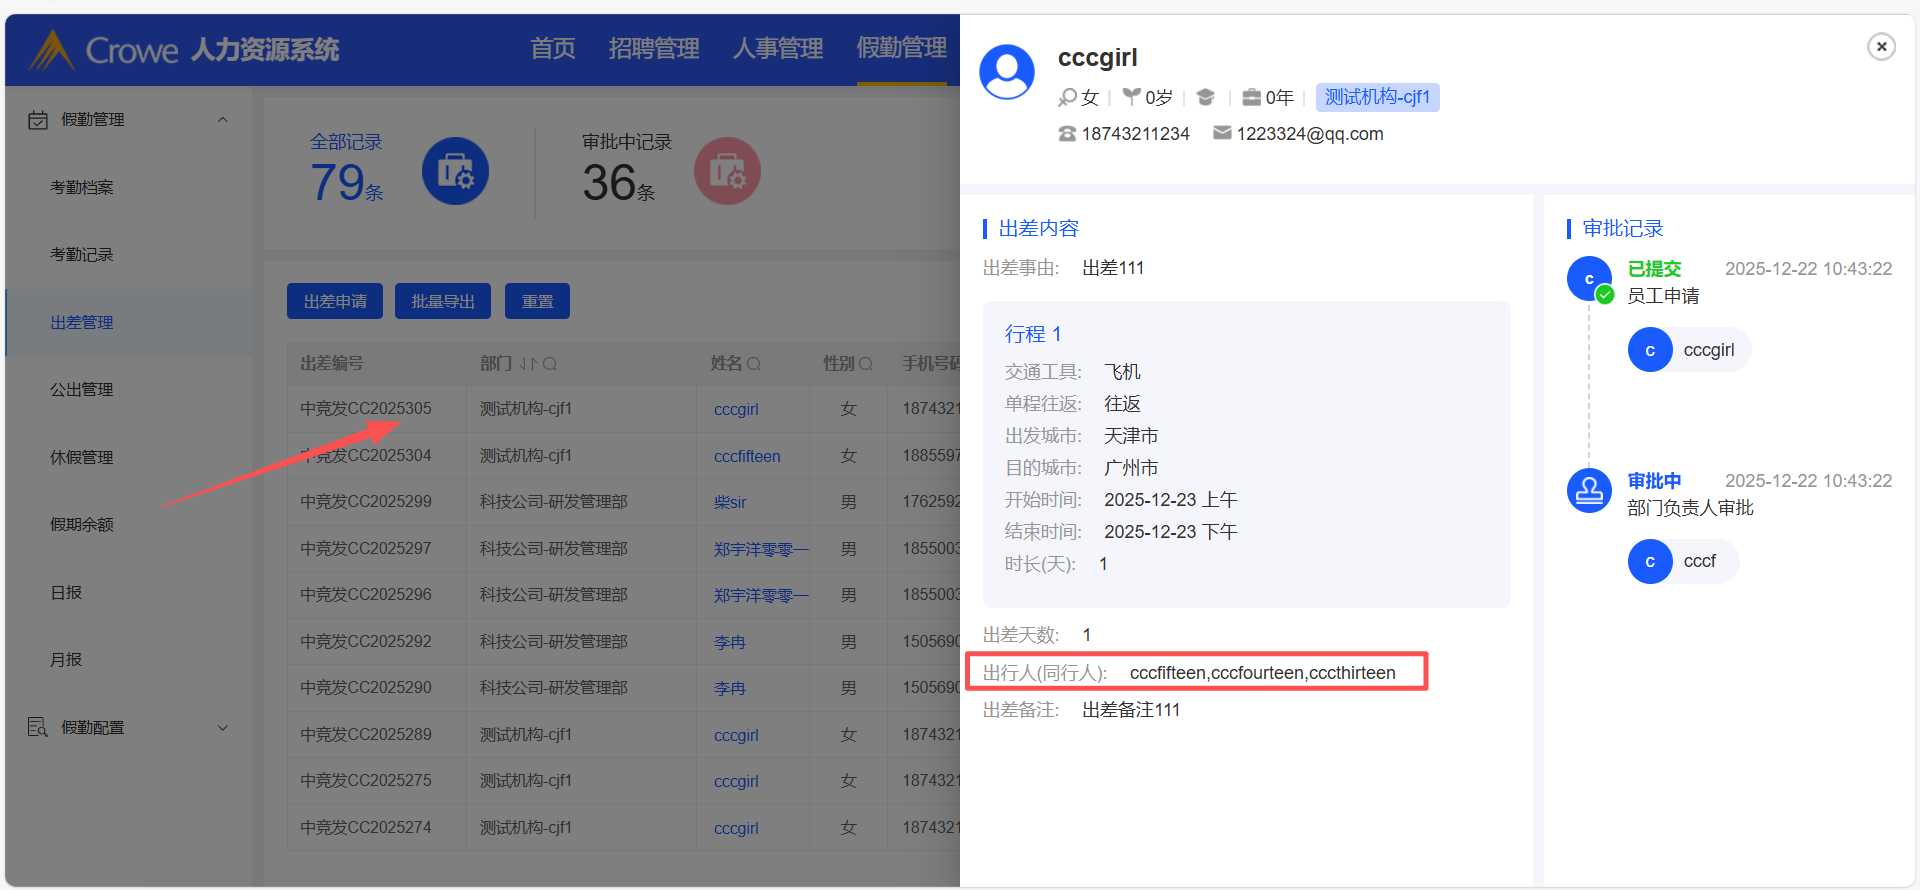Click the blue all-records briefcase icon
Screen dimensions: 1920x890
(x=455, y=171)
